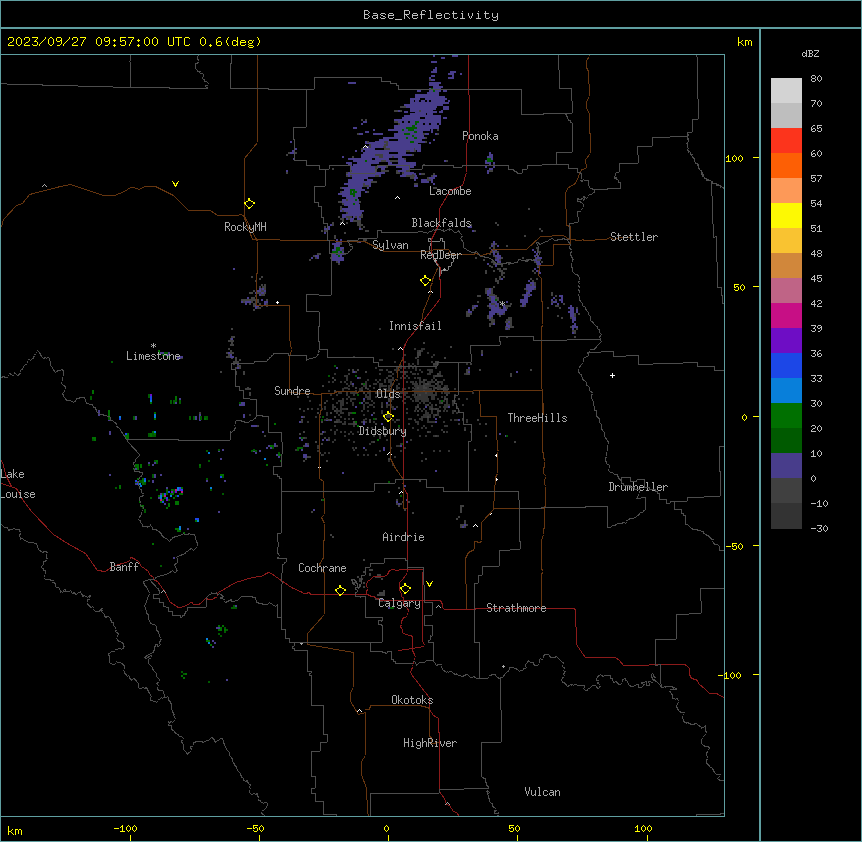The height and width of the screenshot is (842, 862).
Task: Click the RedDeer city label
Action: pyautogui.click(x=441, y=255)
